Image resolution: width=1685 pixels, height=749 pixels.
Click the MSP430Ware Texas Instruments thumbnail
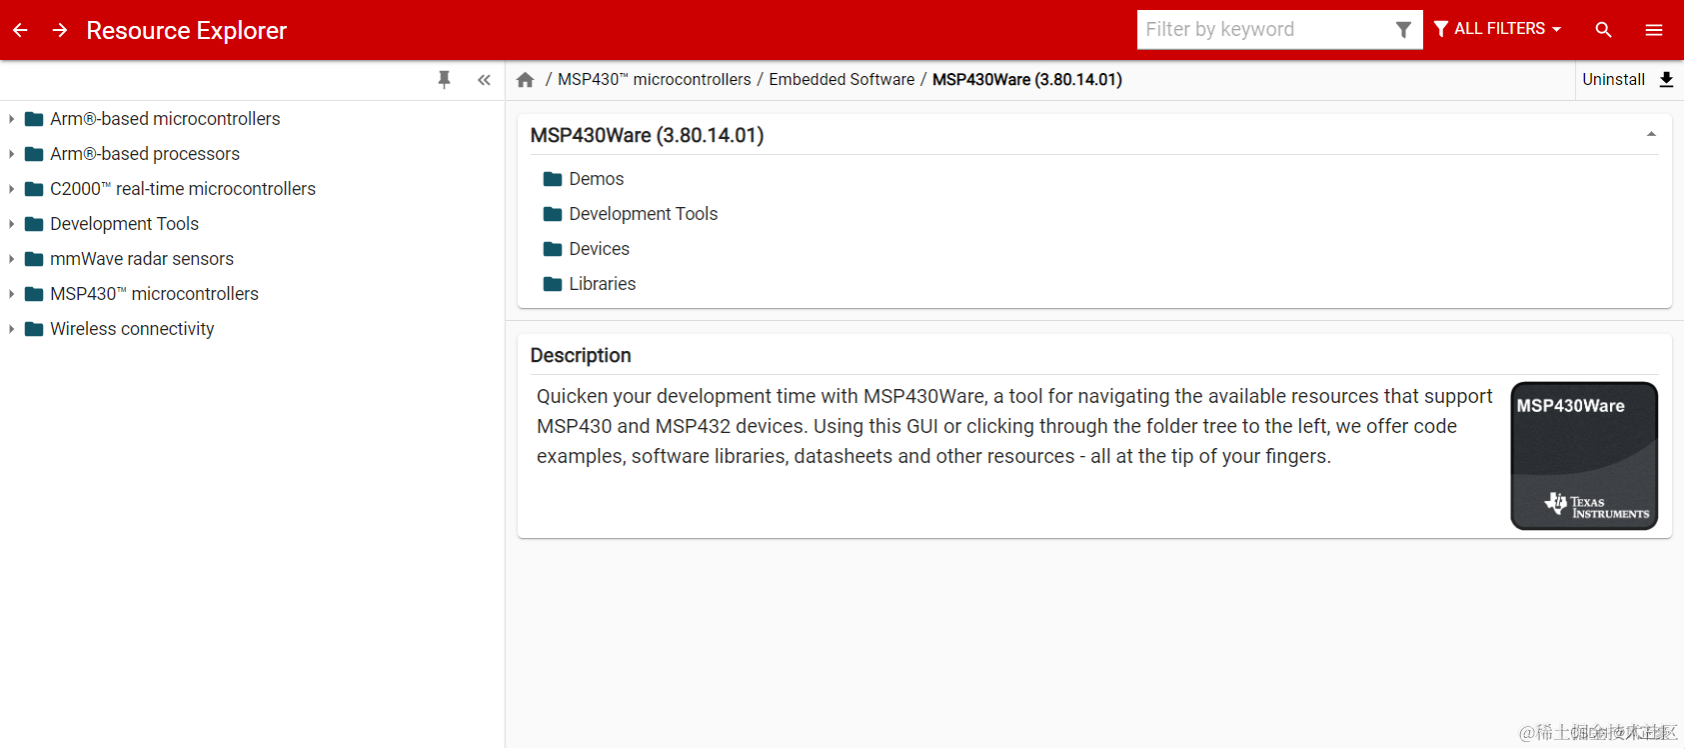coord(1584,456)
